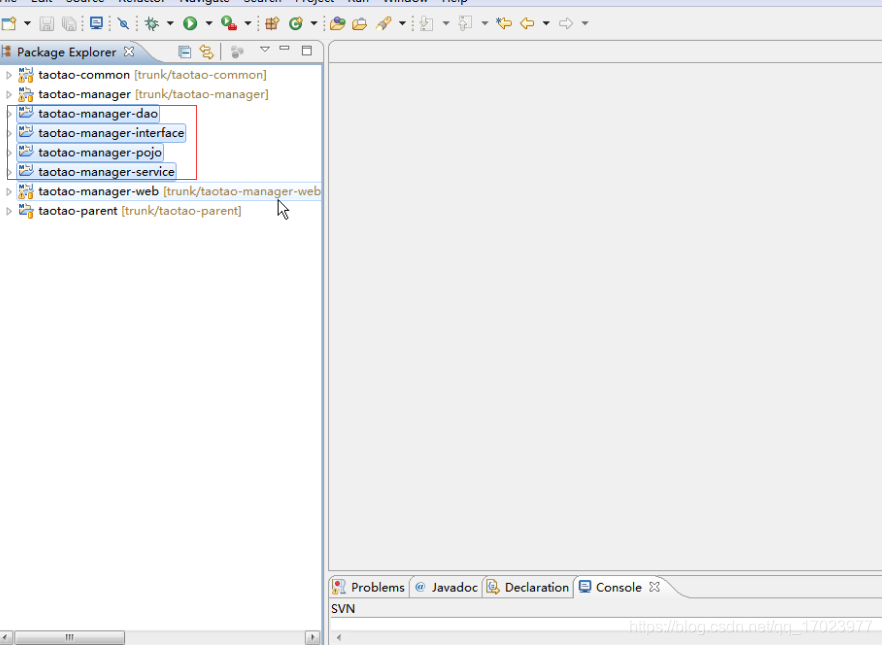The image size is (882, 645).
Task: Minimize the Package Explorer panel
Action: [285, 49]
